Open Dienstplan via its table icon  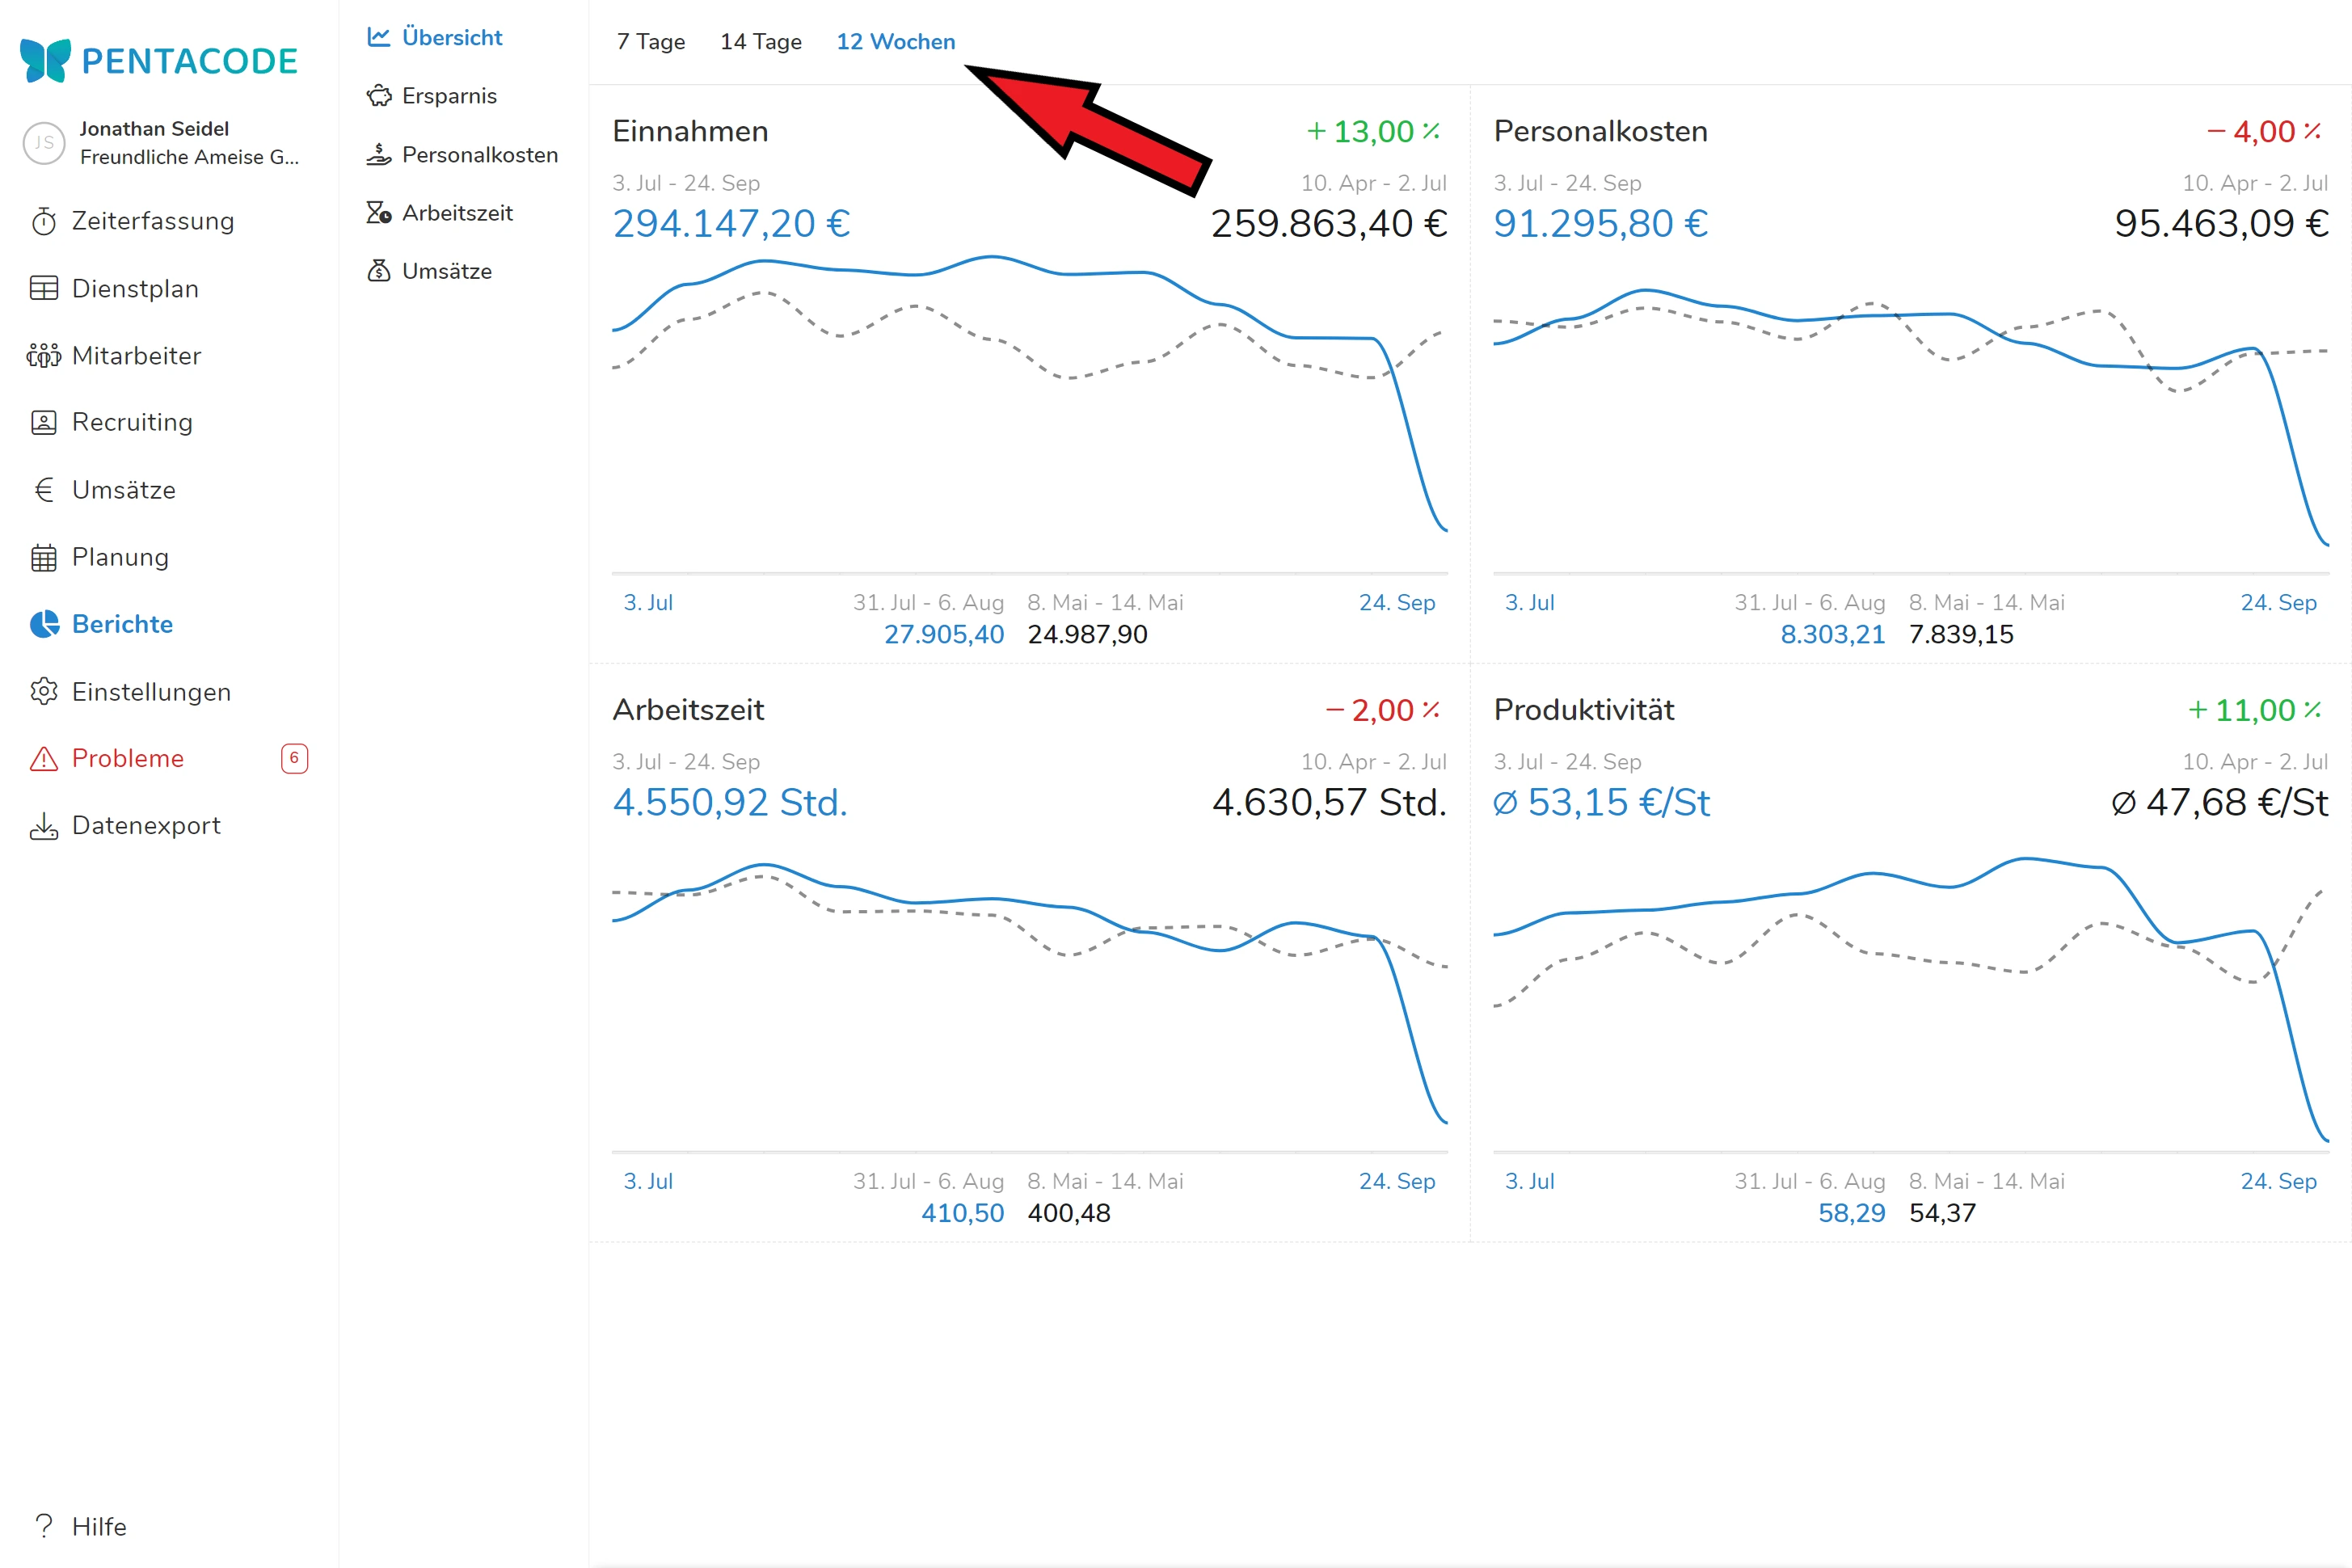pyautogui.click(x=44, y=288)
